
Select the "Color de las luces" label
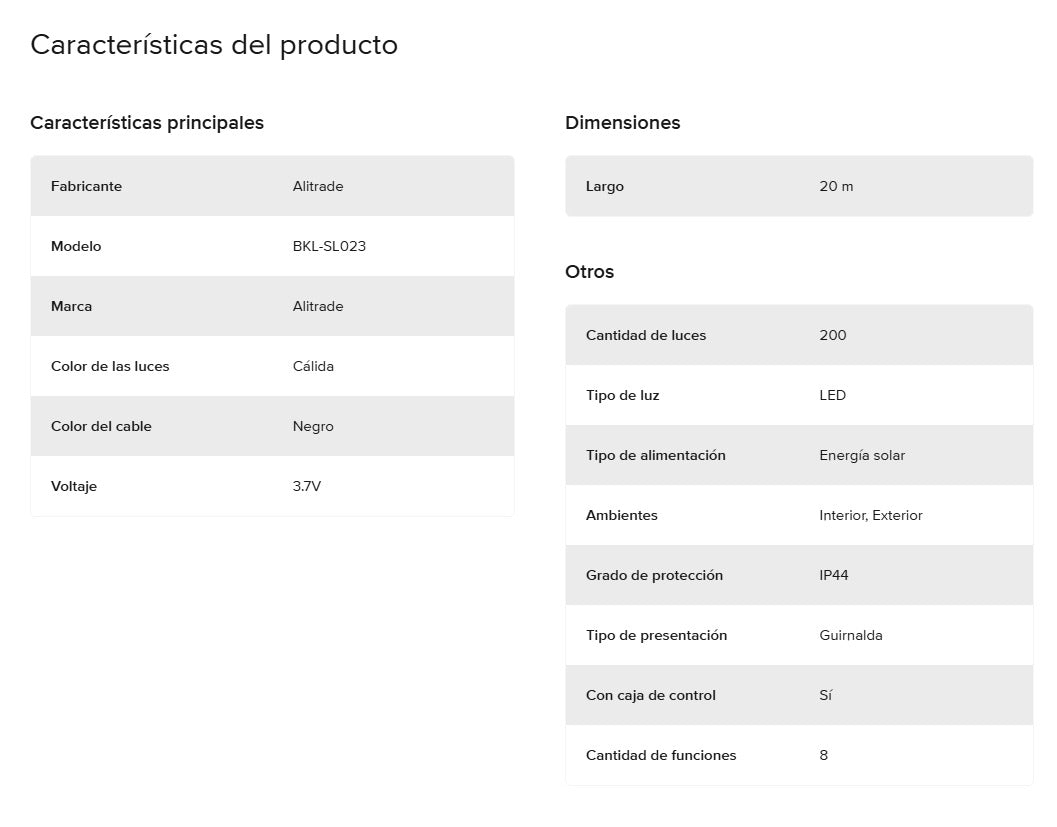(110, 367)
